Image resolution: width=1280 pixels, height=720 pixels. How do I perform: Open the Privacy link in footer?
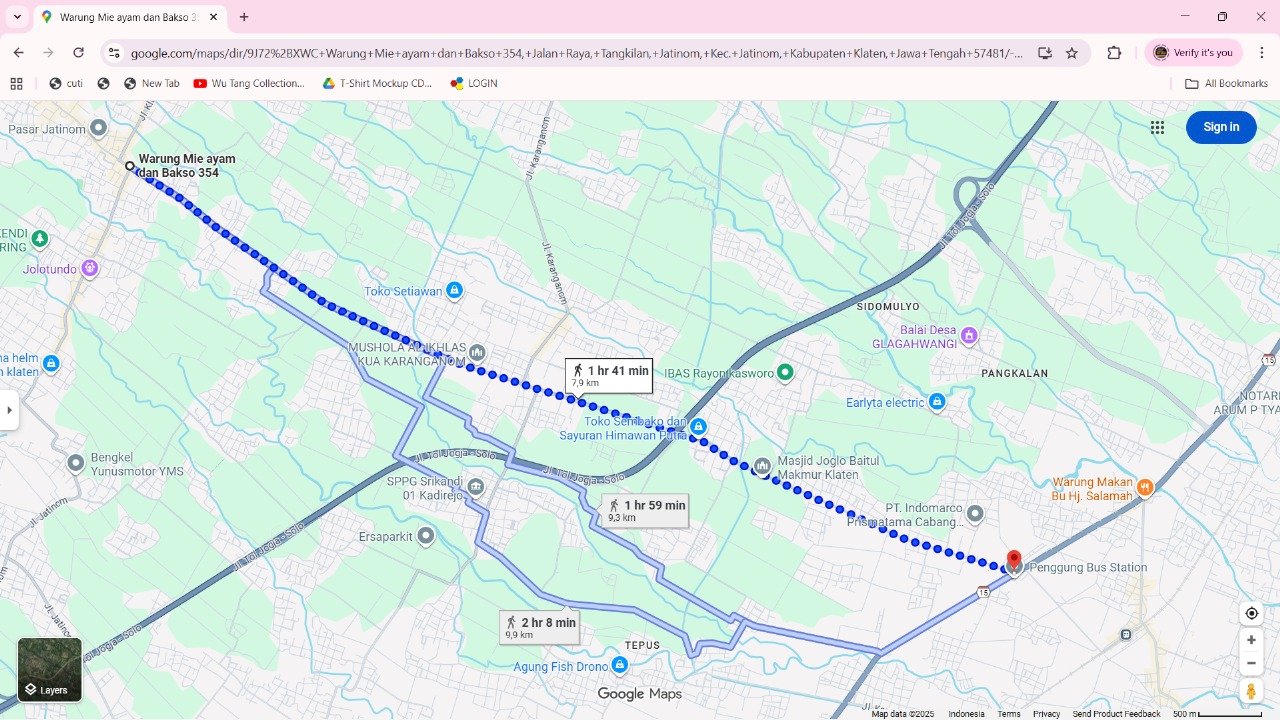pyautogui.click(x=1046, y=714)
